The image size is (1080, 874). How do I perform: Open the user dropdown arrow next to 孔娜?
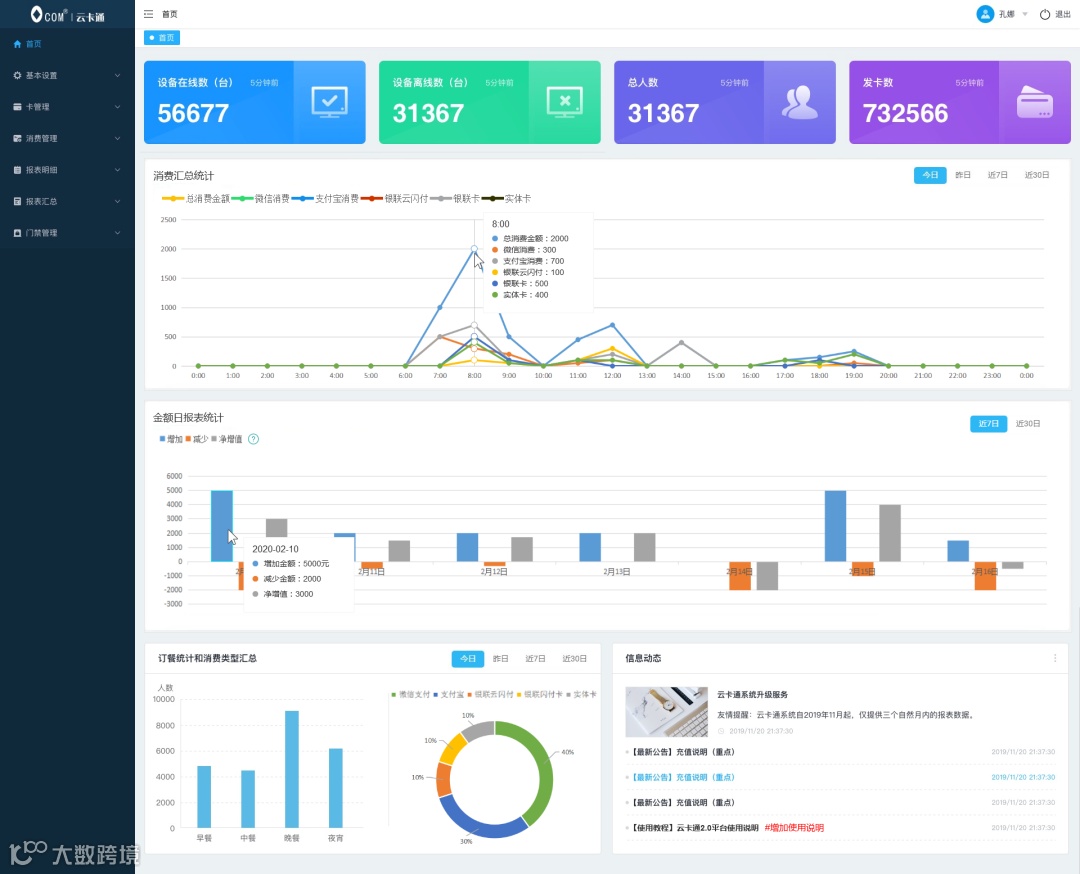[x=1025, y=14]
